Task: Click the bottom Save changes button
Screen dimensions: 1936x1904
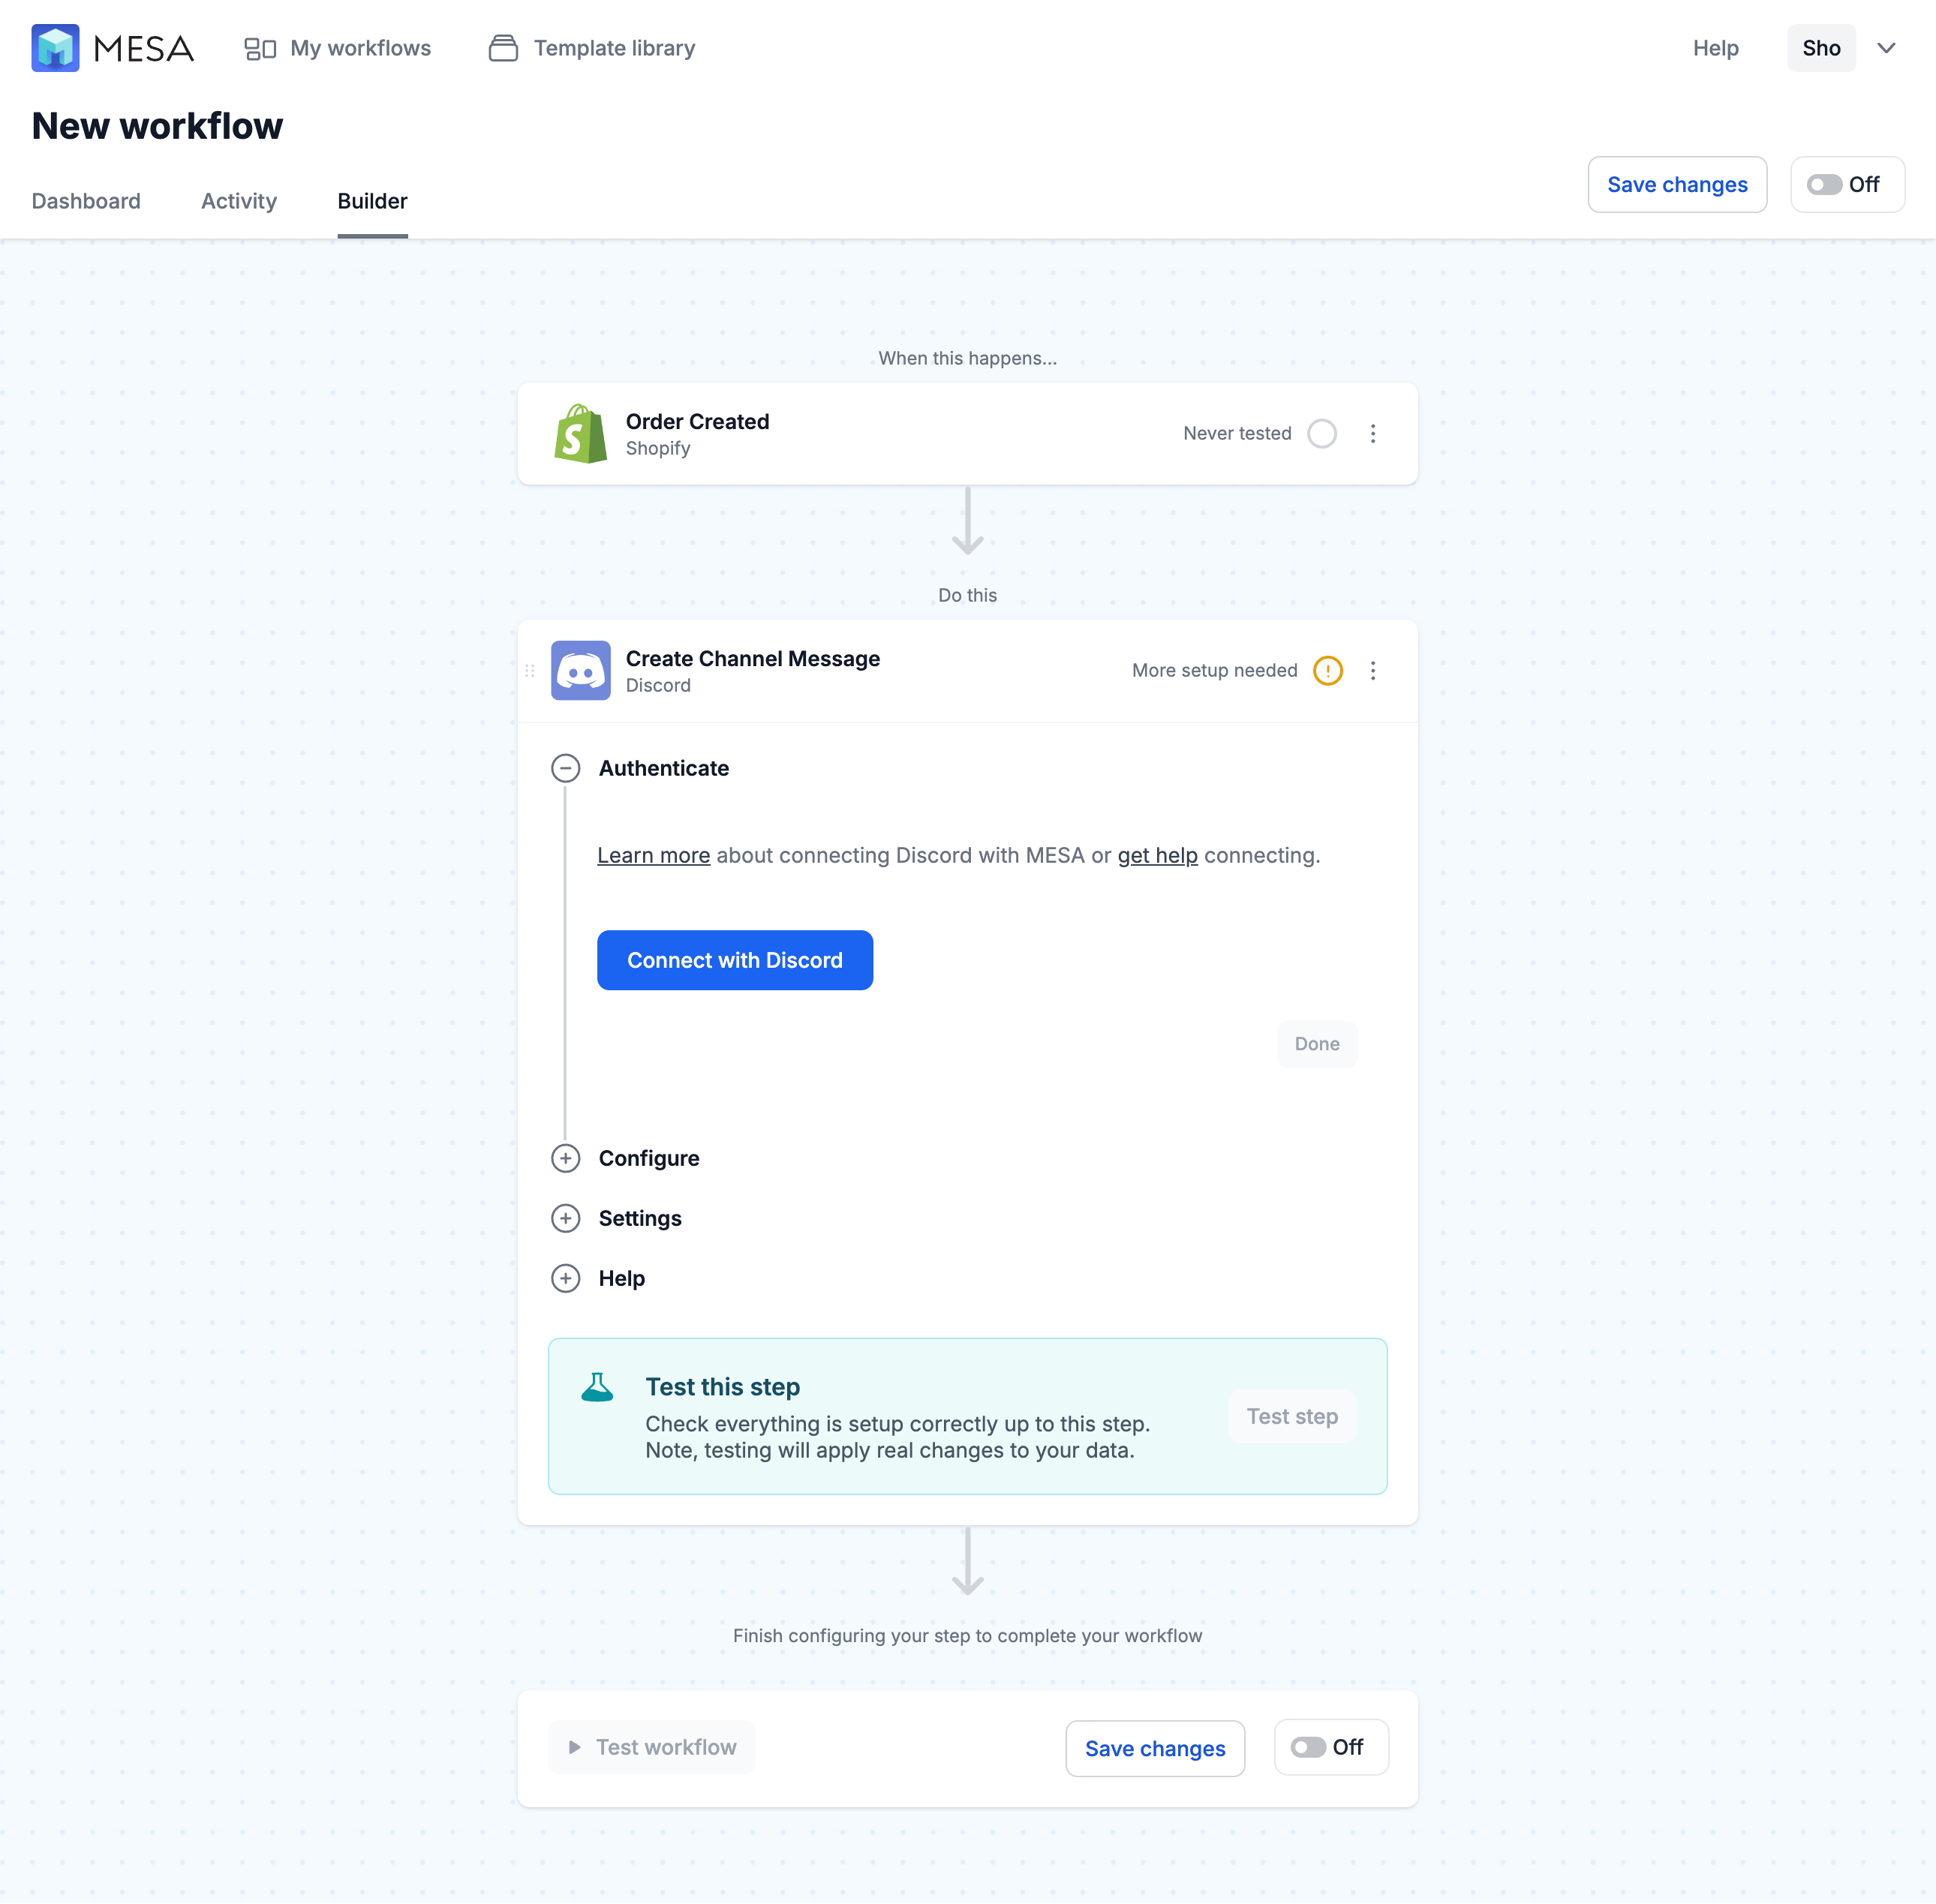Action: tap(1155, 1748)
